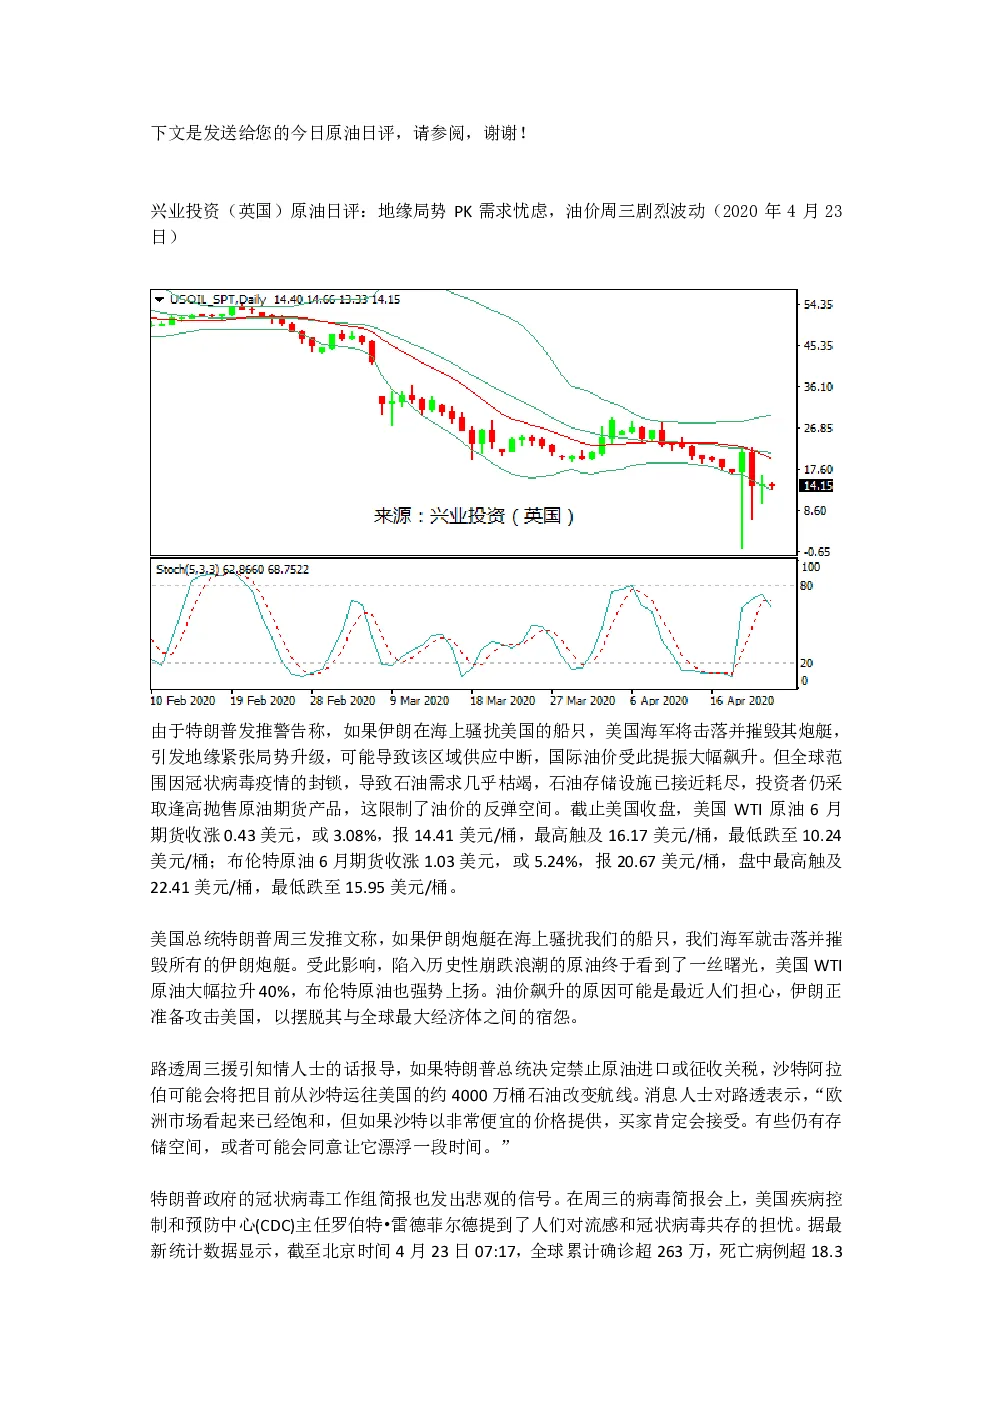The width and height of the screenshot is (992, 1403).
Task: Click the paragraph starting 特朗普政府的冠状病毒工作组
Action: click(x=496, y=1225)
